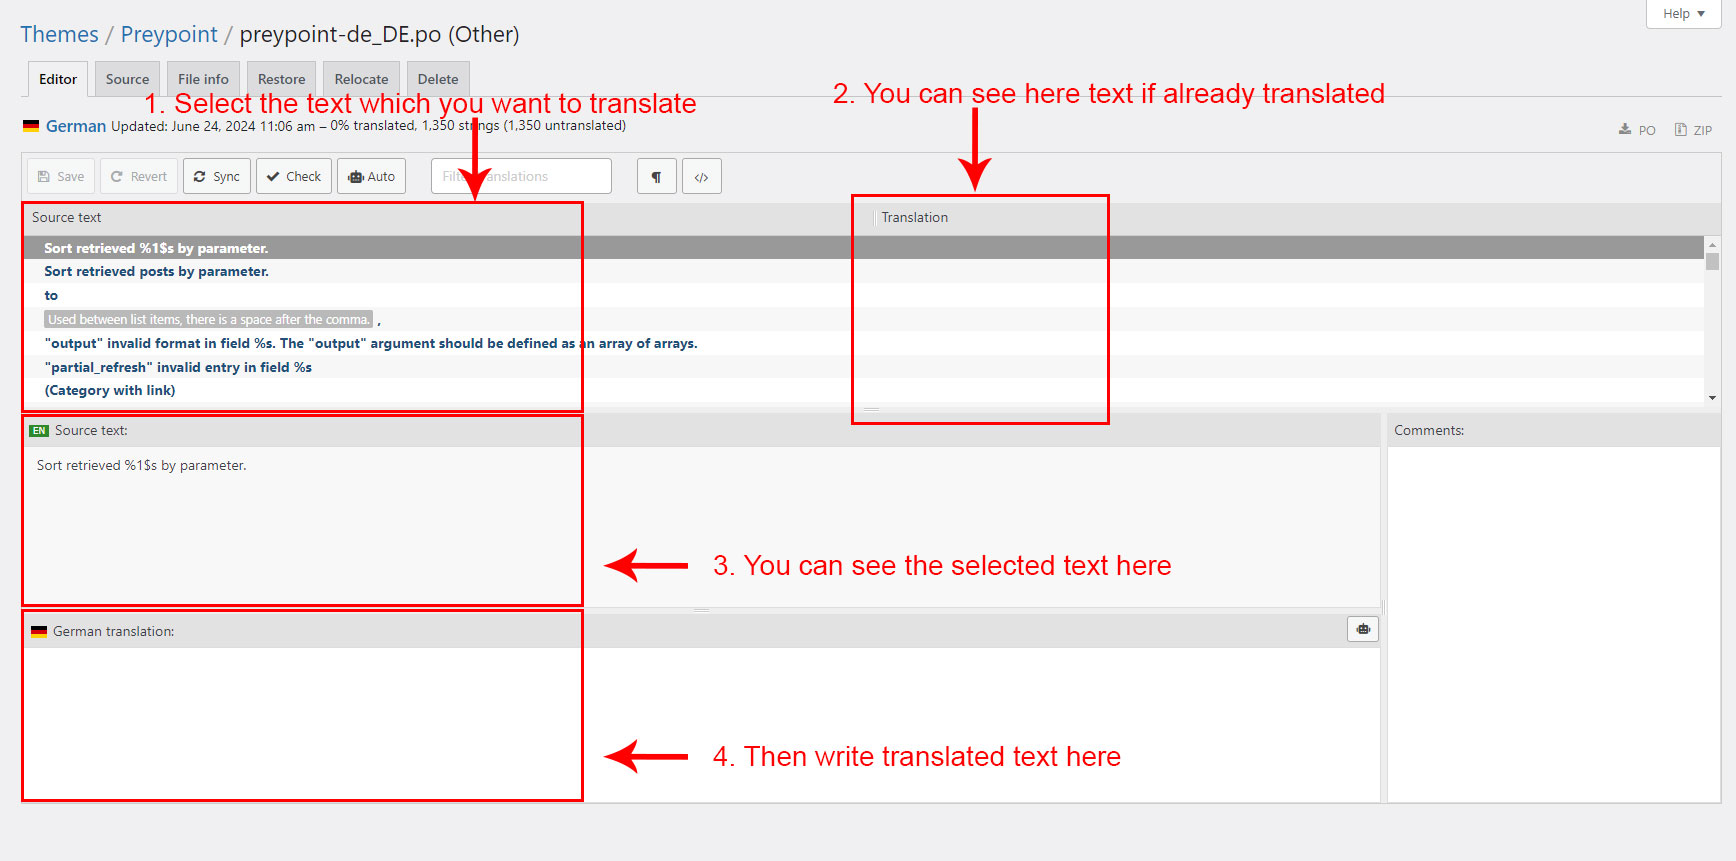Open the File info tab

pyautogui.click(x=203, y=79)
